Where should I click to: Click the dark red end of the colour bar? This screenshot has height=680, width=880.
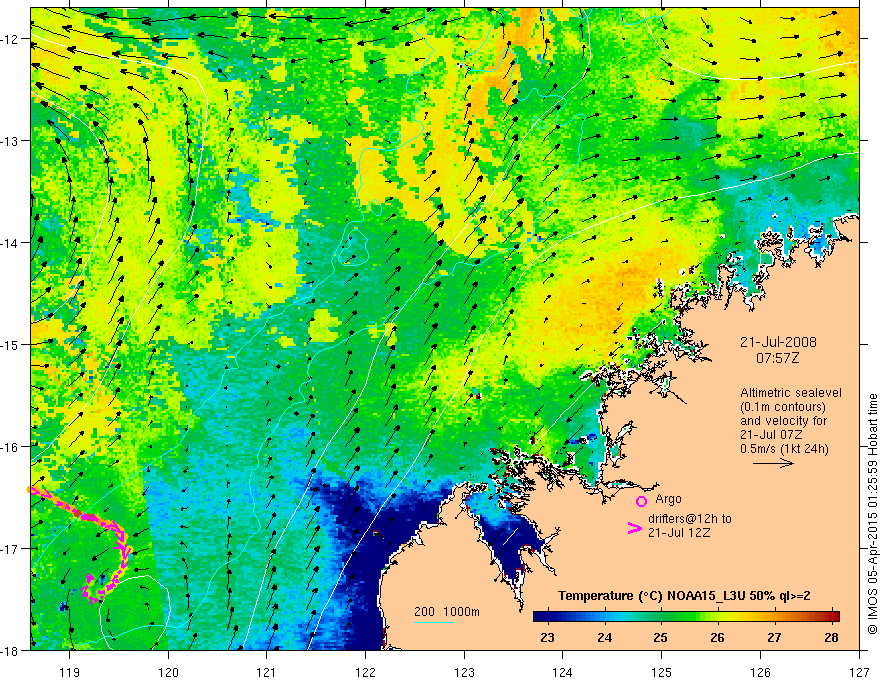pos(833,616)
